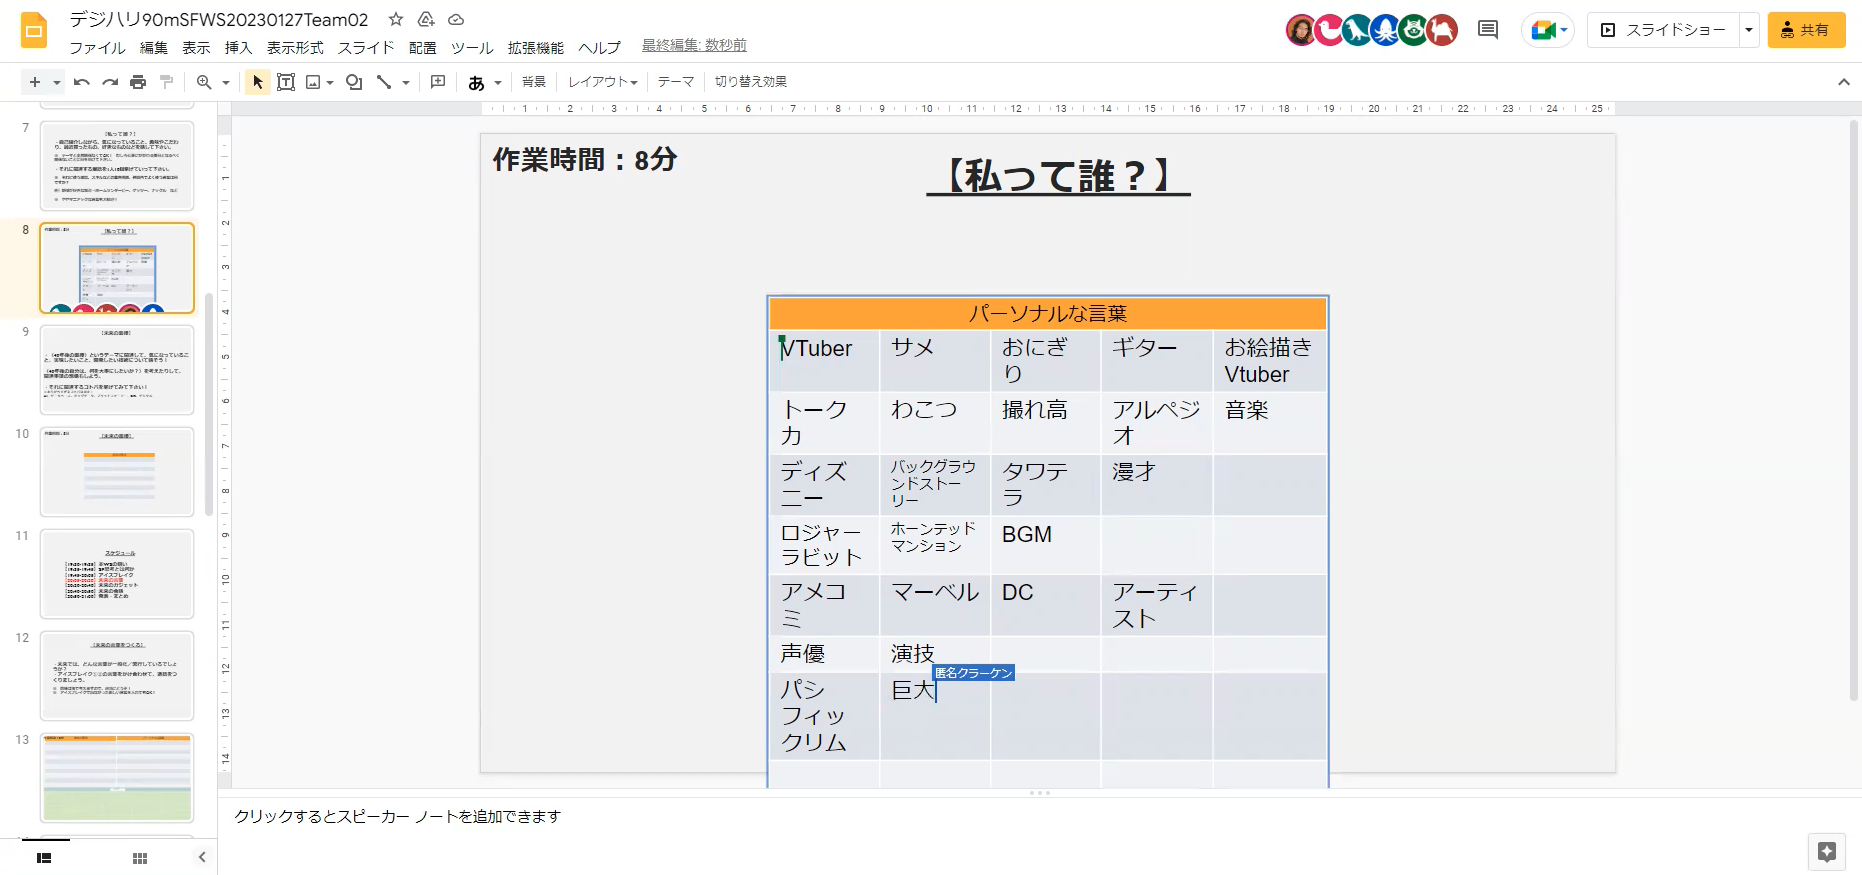This screenshot has width=1862, height=875.
Task: Open the 表示形式 menu
Action: (x=295, y=47)
